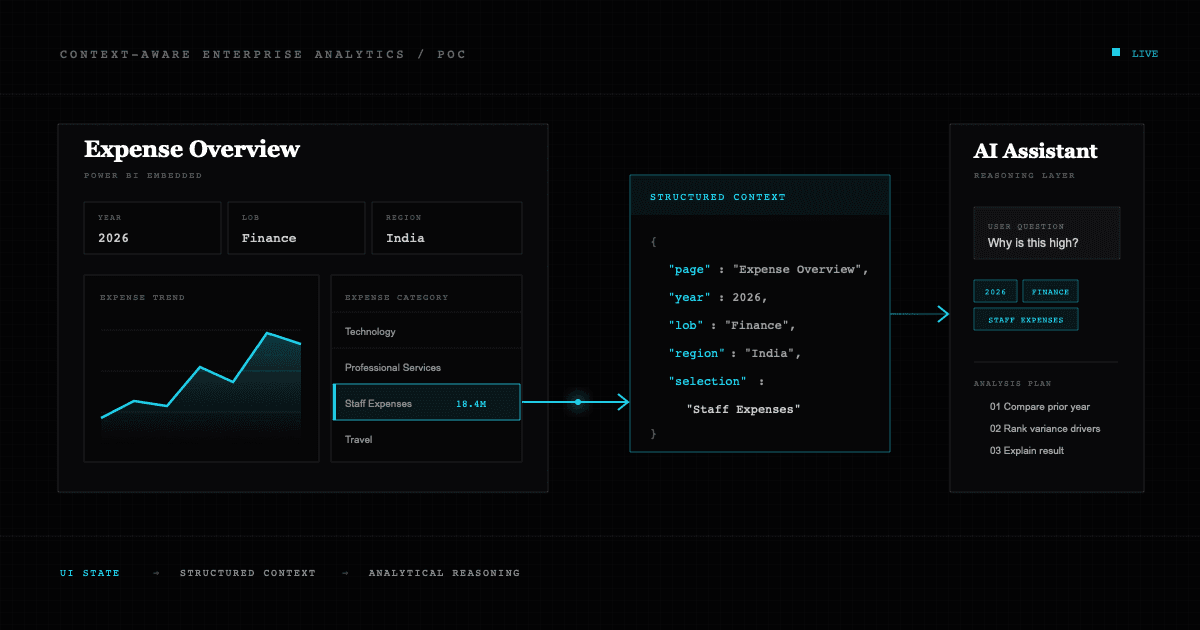Click the POWER BI EMBEDDED label
This screenshot has height=630, width=1200.
(143, 176)
